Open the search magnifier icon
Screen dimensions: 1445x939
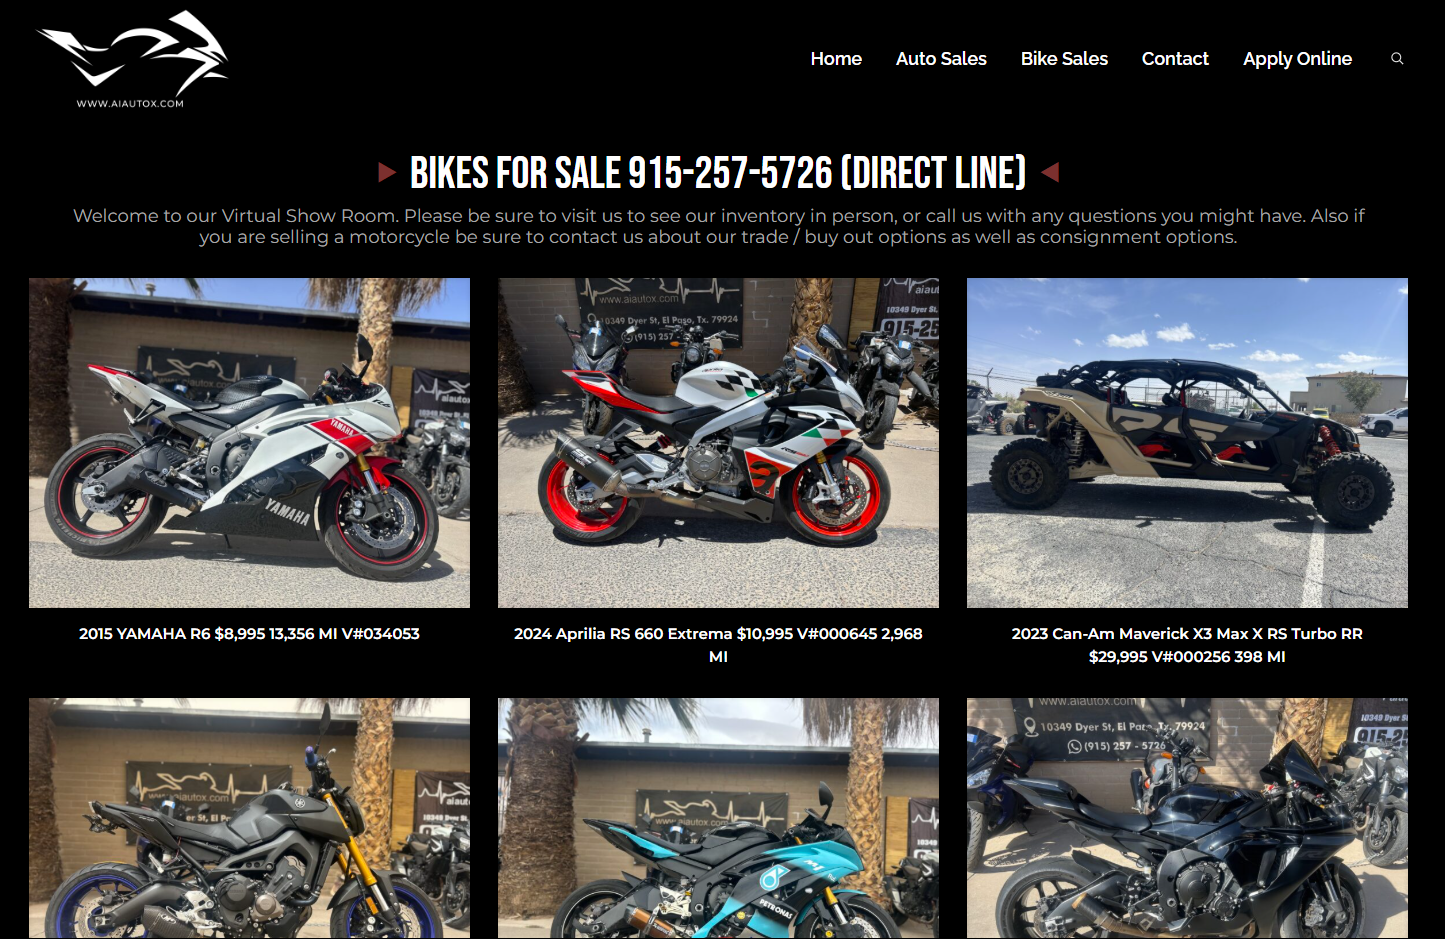[x=1397, y=59]
